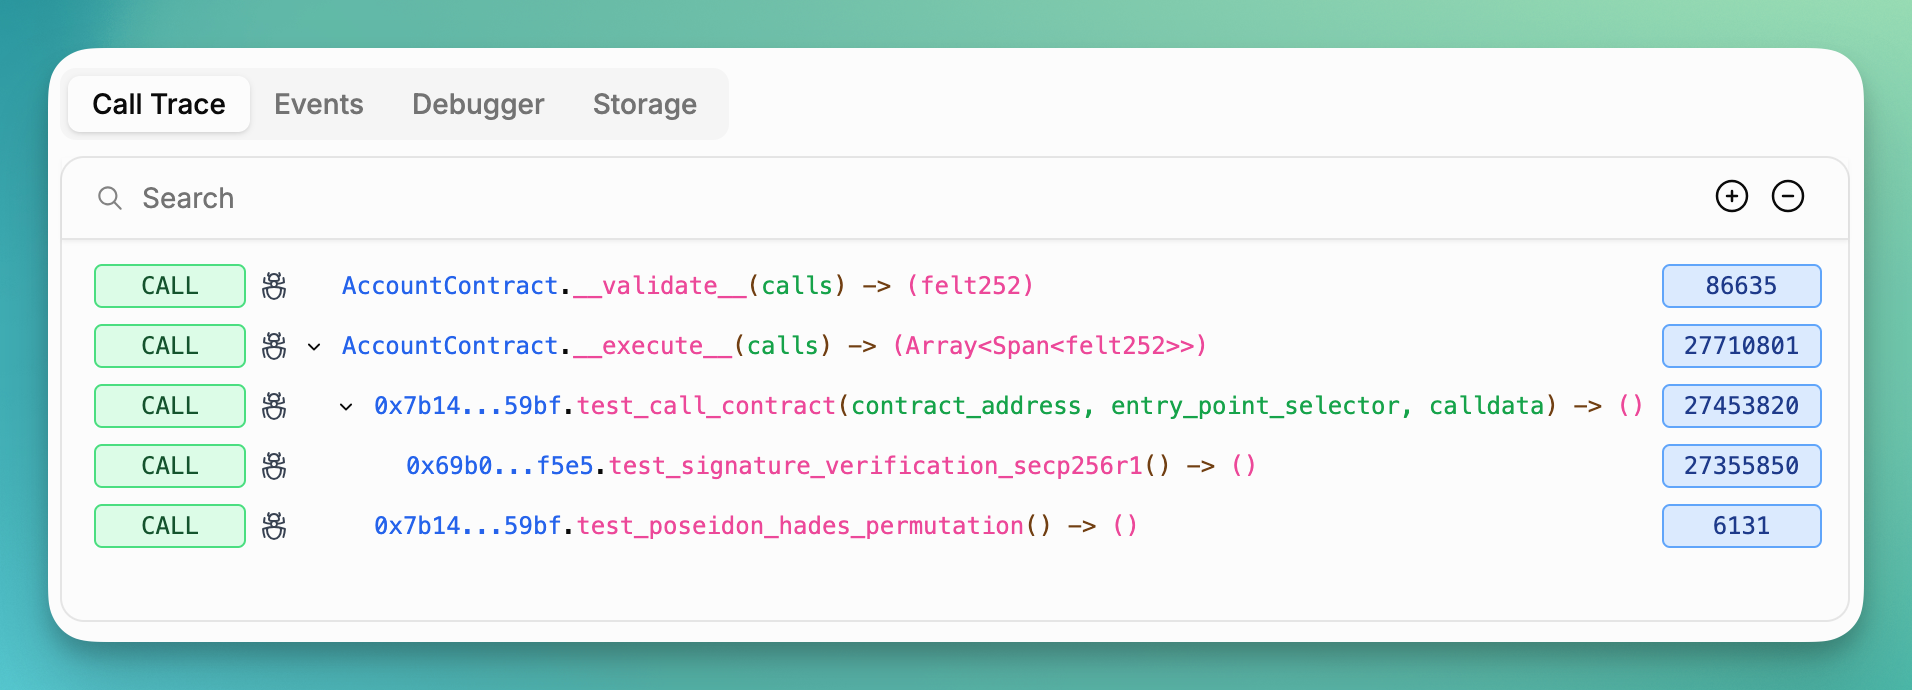Click bug icon beside test_poseidon_hades_permutation
The height and width of the screenshot is (690, 1912).
(x=274, y=526)
